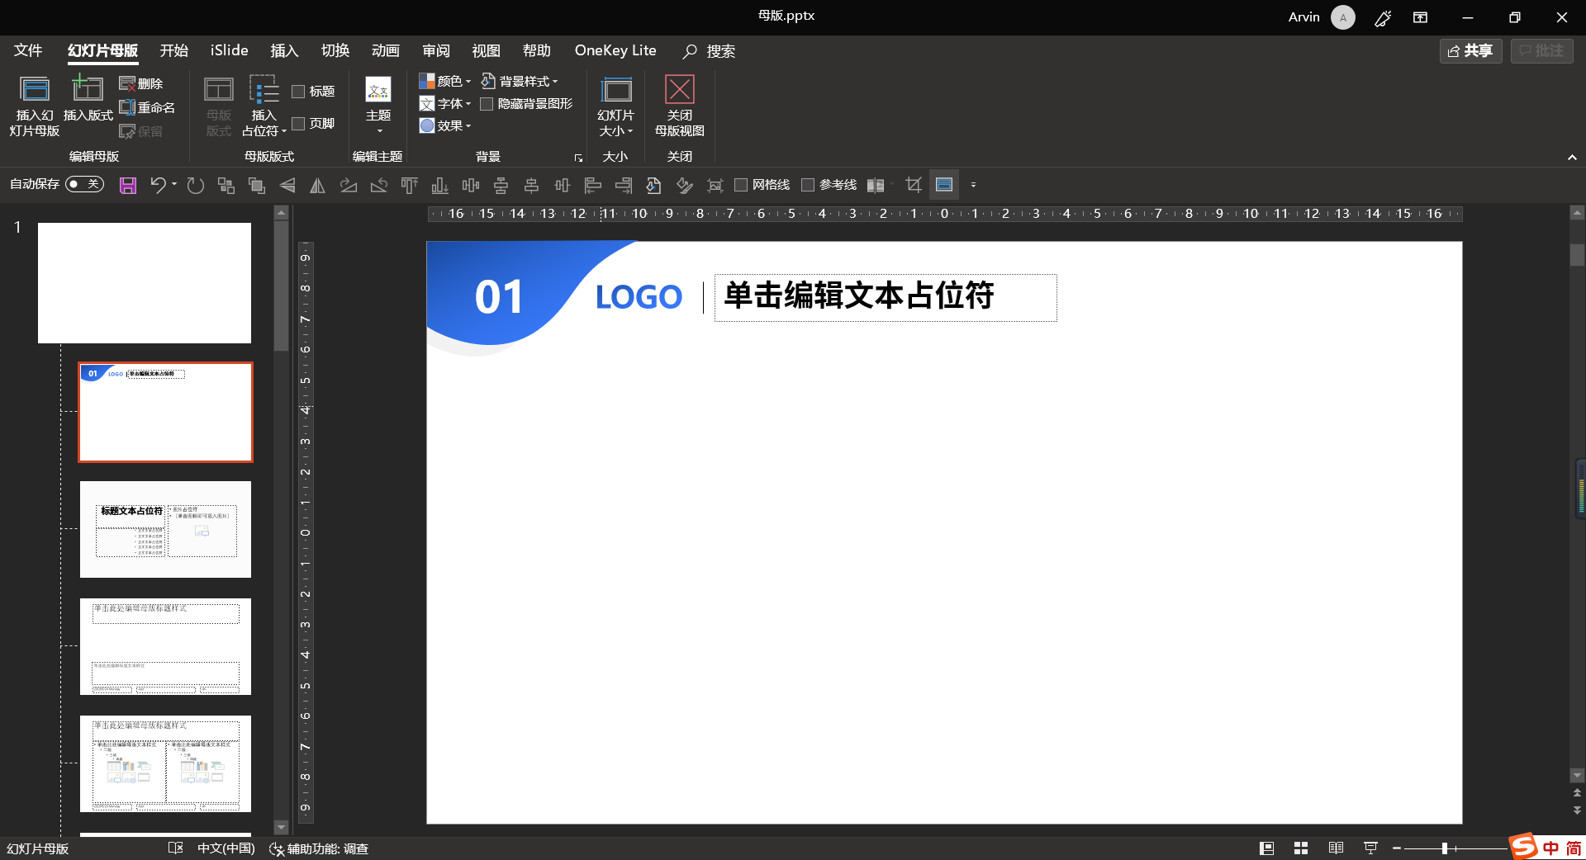The width and height of the screenshot is (1586, 860).
Task: Click Align Right icon in quick toolbar
Action: (623, 185)
